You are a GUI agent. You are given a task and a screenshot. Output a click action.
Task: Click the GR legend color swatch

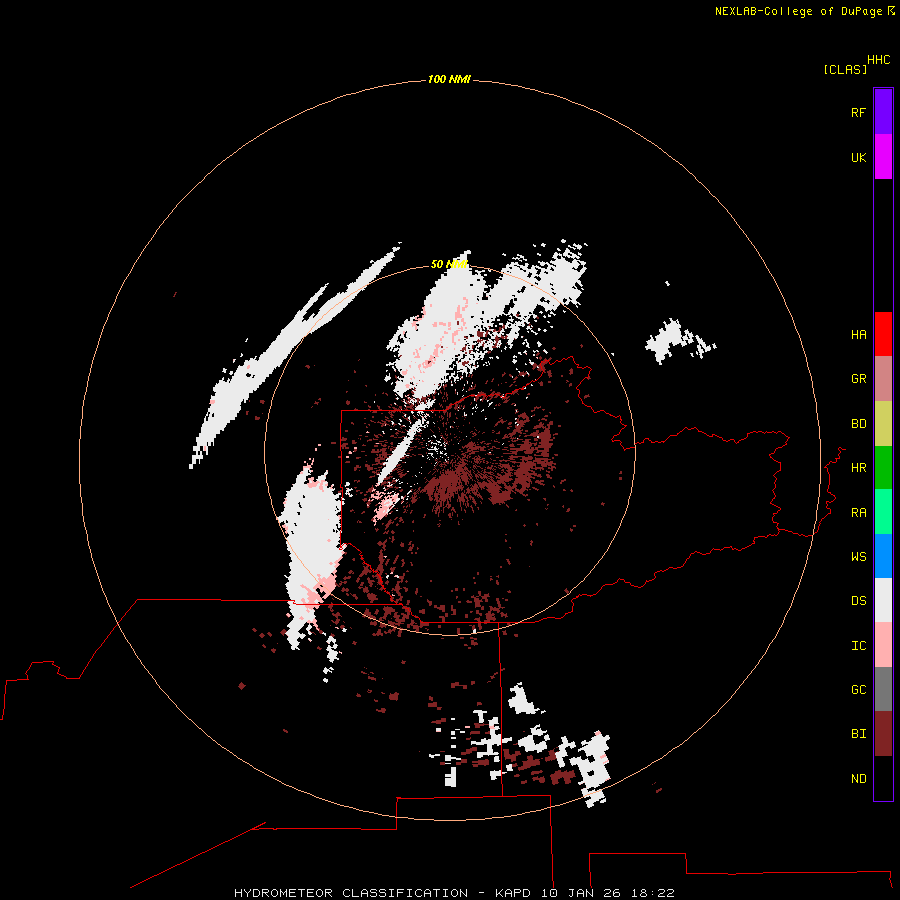tap(883, 379)
